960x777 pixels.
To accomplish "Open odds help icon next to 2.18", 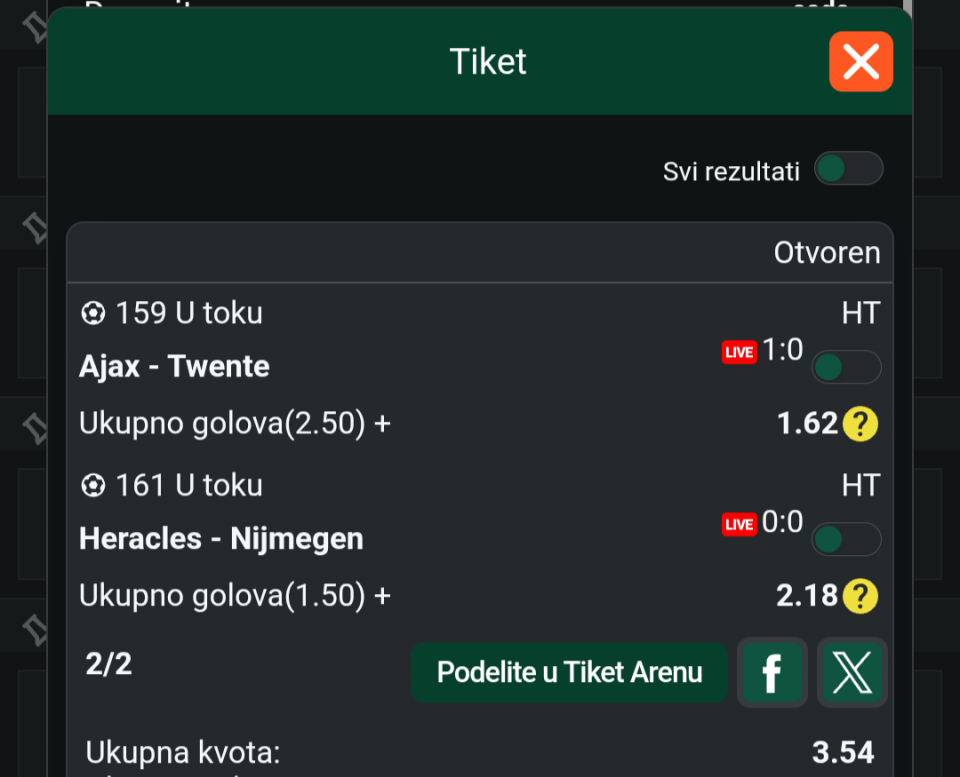I will 860,596.
